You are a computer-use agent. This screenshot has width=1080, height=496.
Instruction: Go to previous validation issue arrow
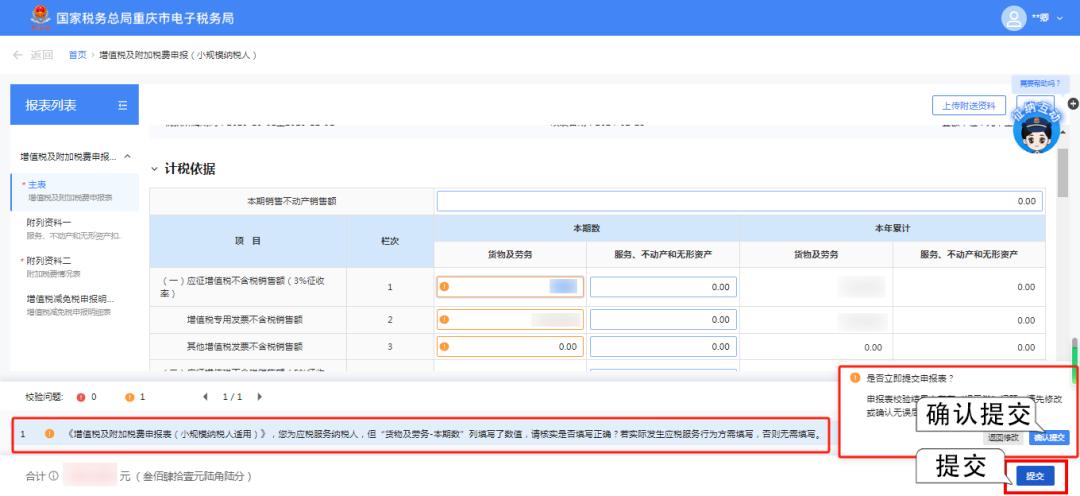coord(207,397)
